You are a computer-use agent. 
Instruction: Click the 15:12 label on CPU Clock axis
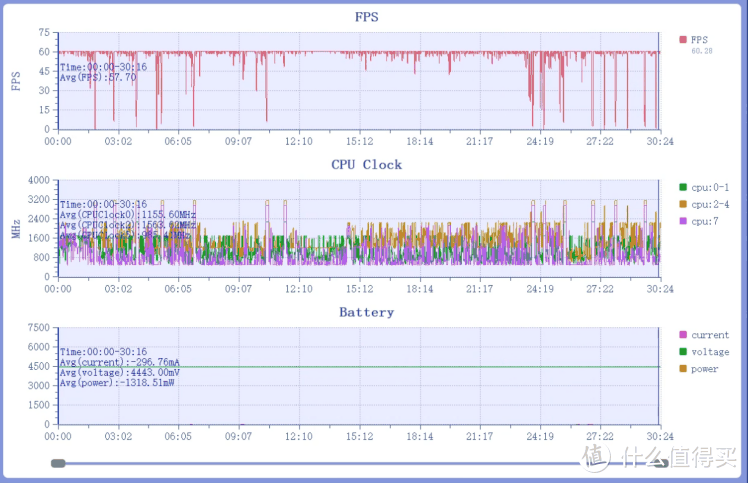tap(359, 289)
